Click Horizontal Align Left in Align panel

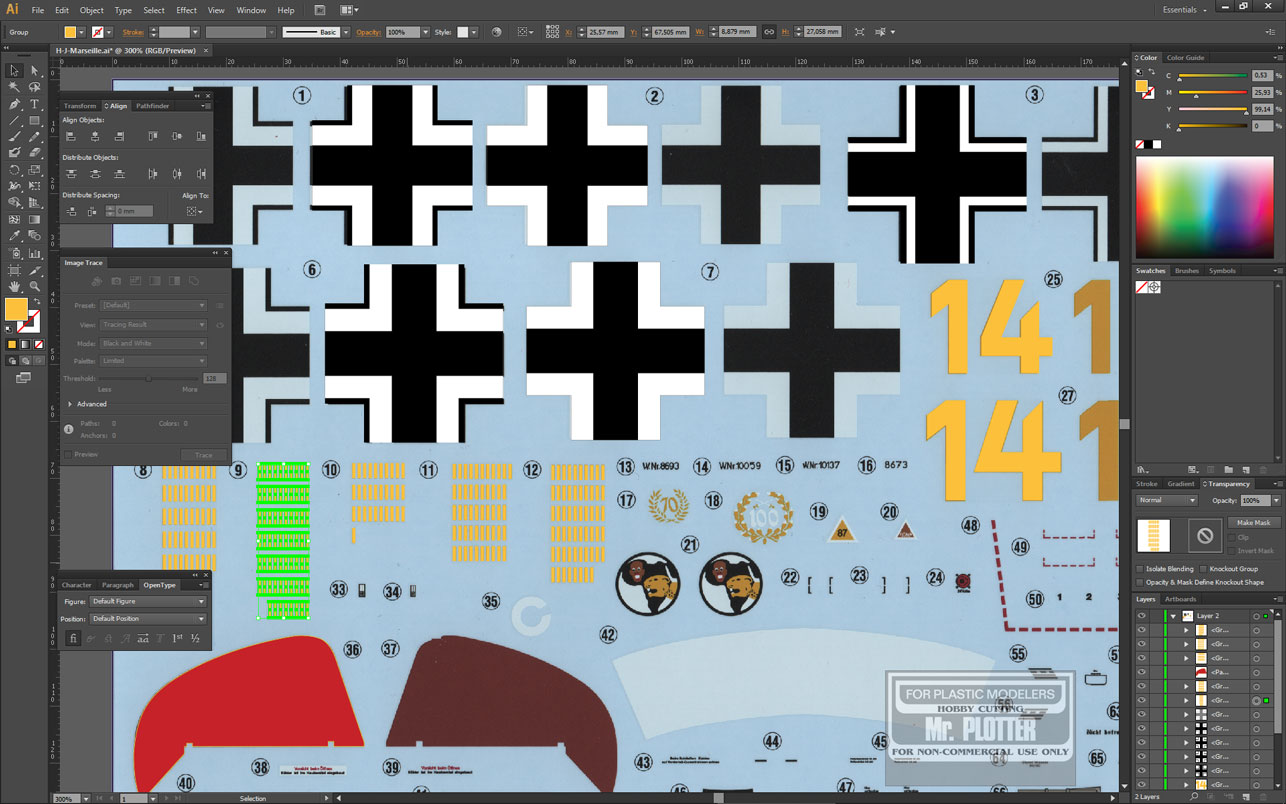[x=71, y=136]
